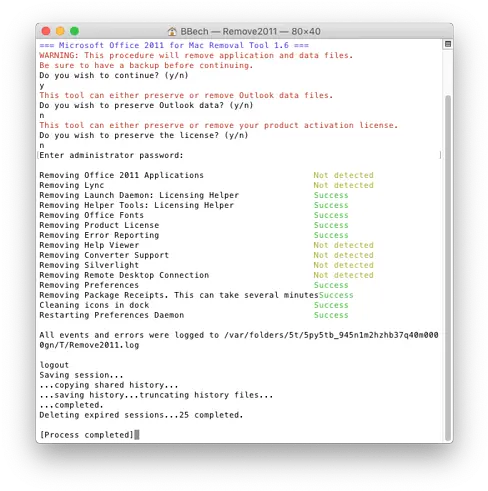Click 'Cleaning icons in dock' line
This screenshot has height=491, width=488.
94,305
